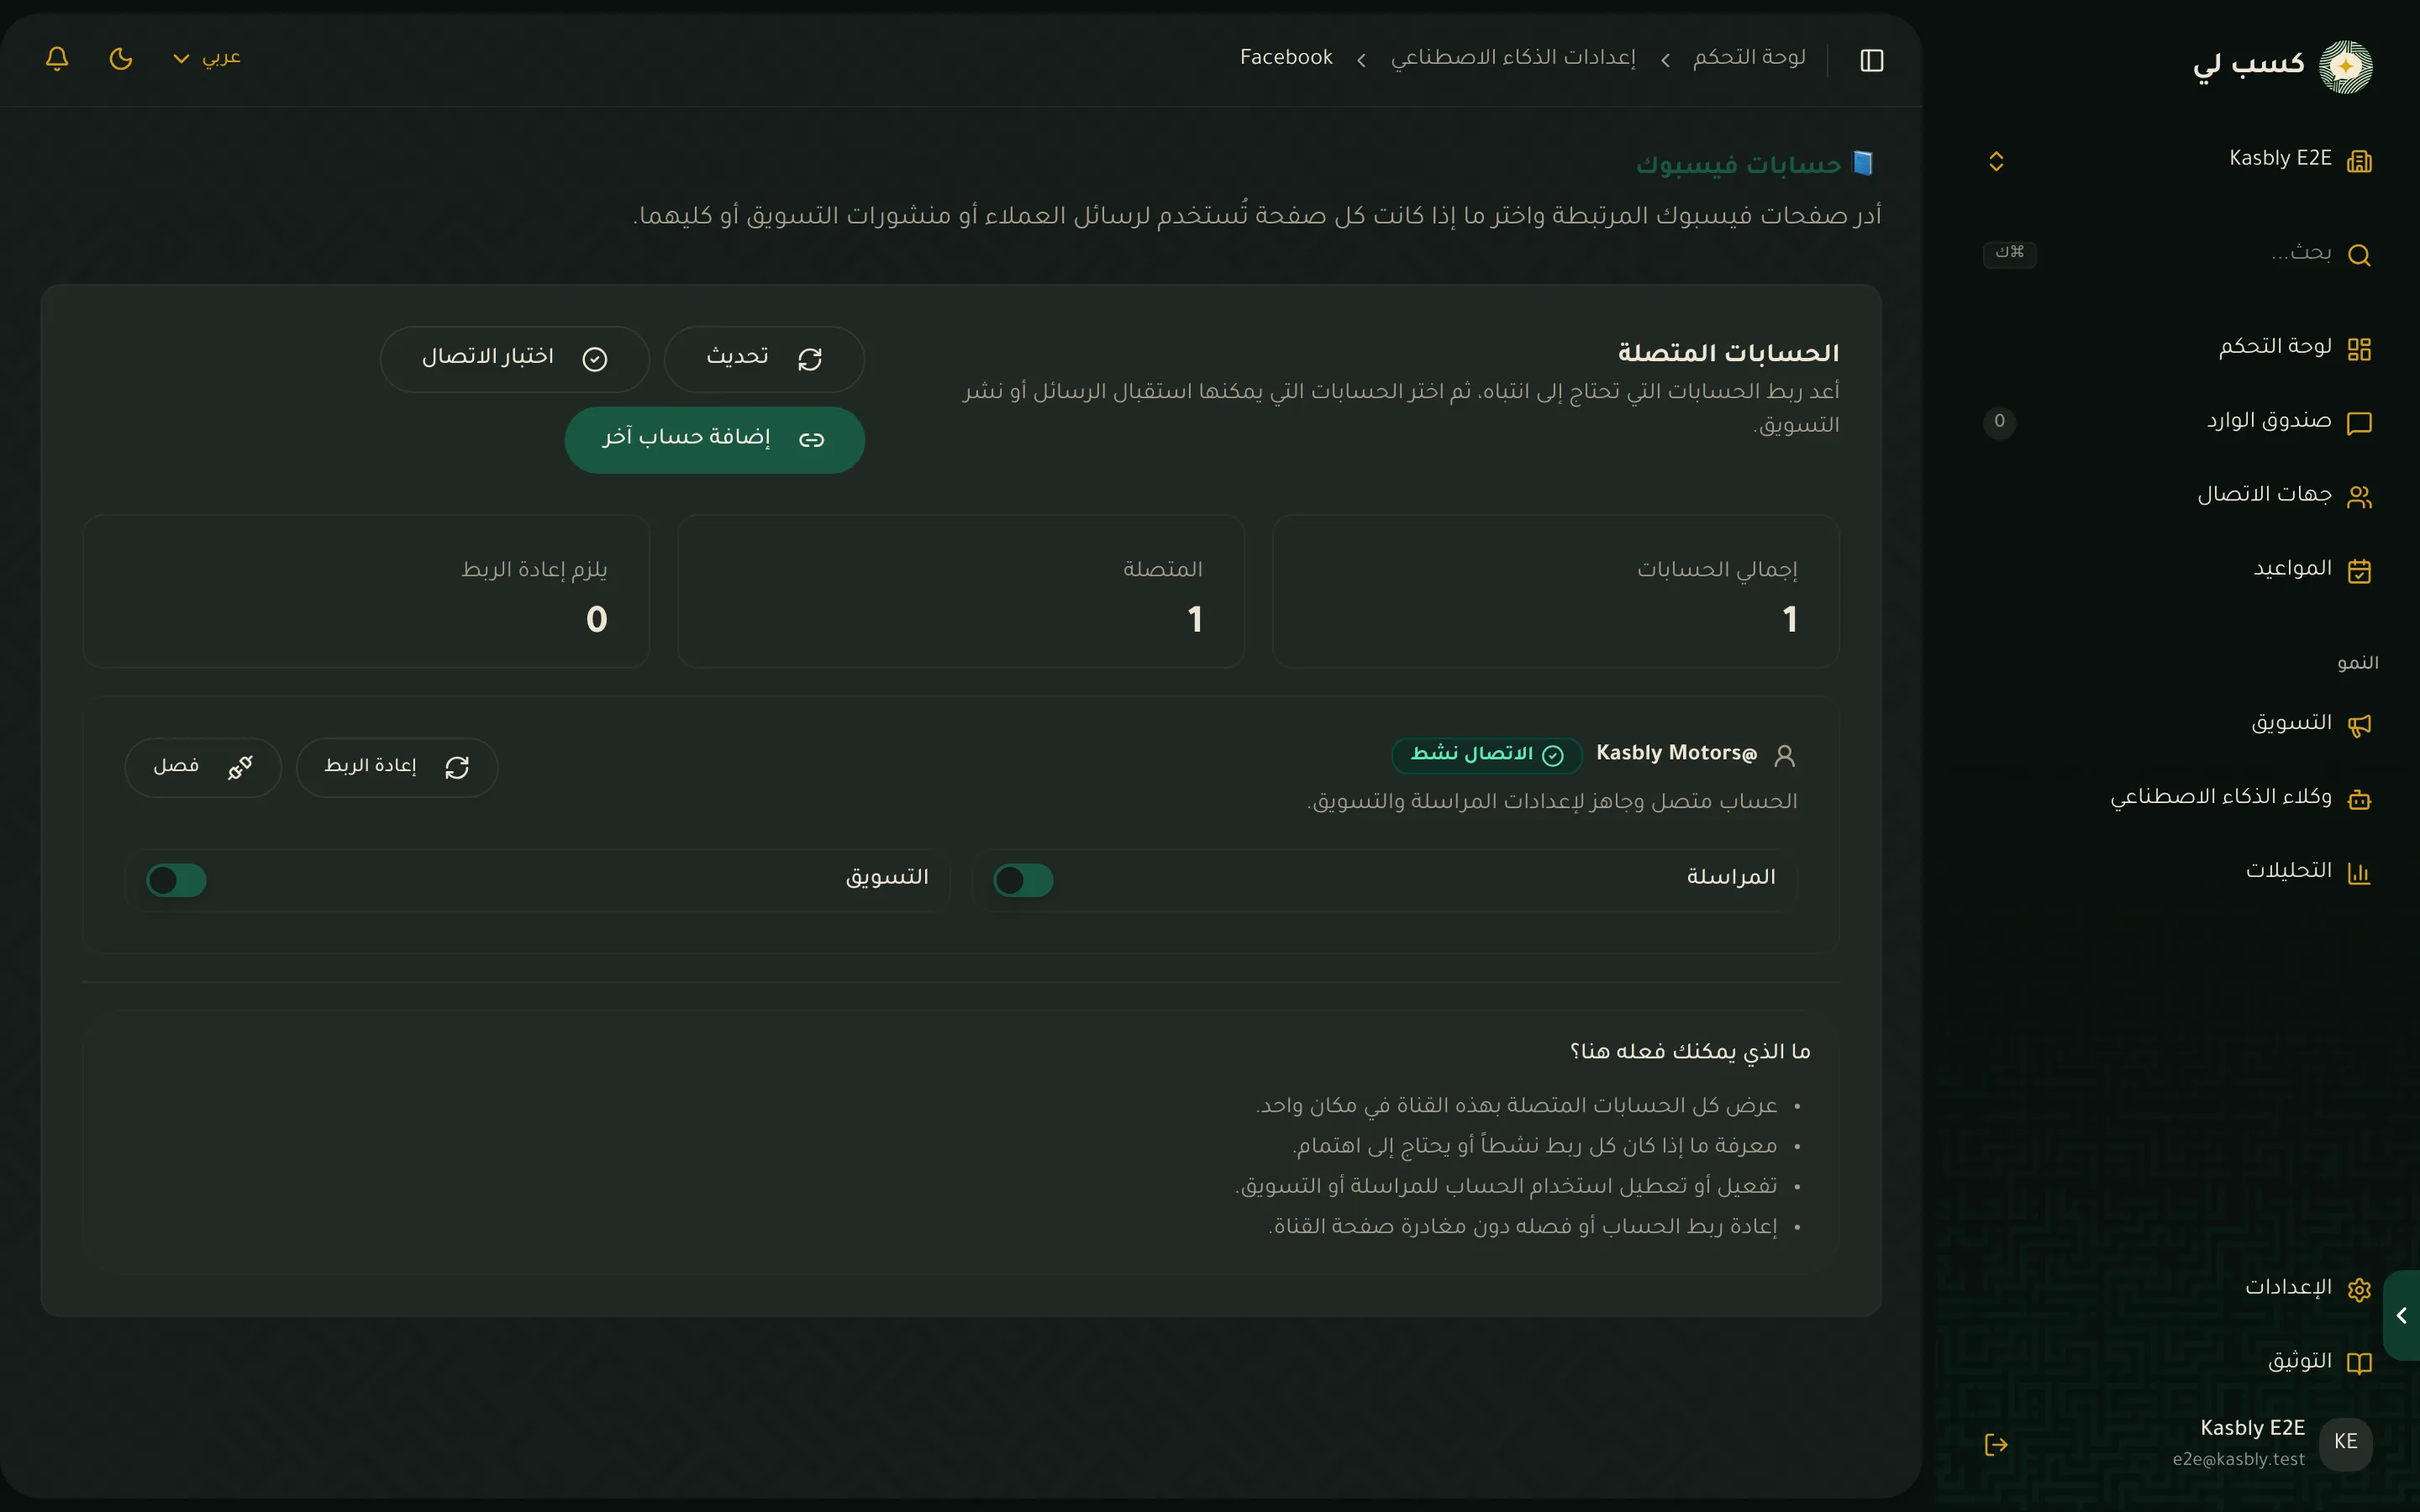Click the @Kasbly Motors account name
The width and height of the screenshot is (2420, 1512).
point(1676,754)
